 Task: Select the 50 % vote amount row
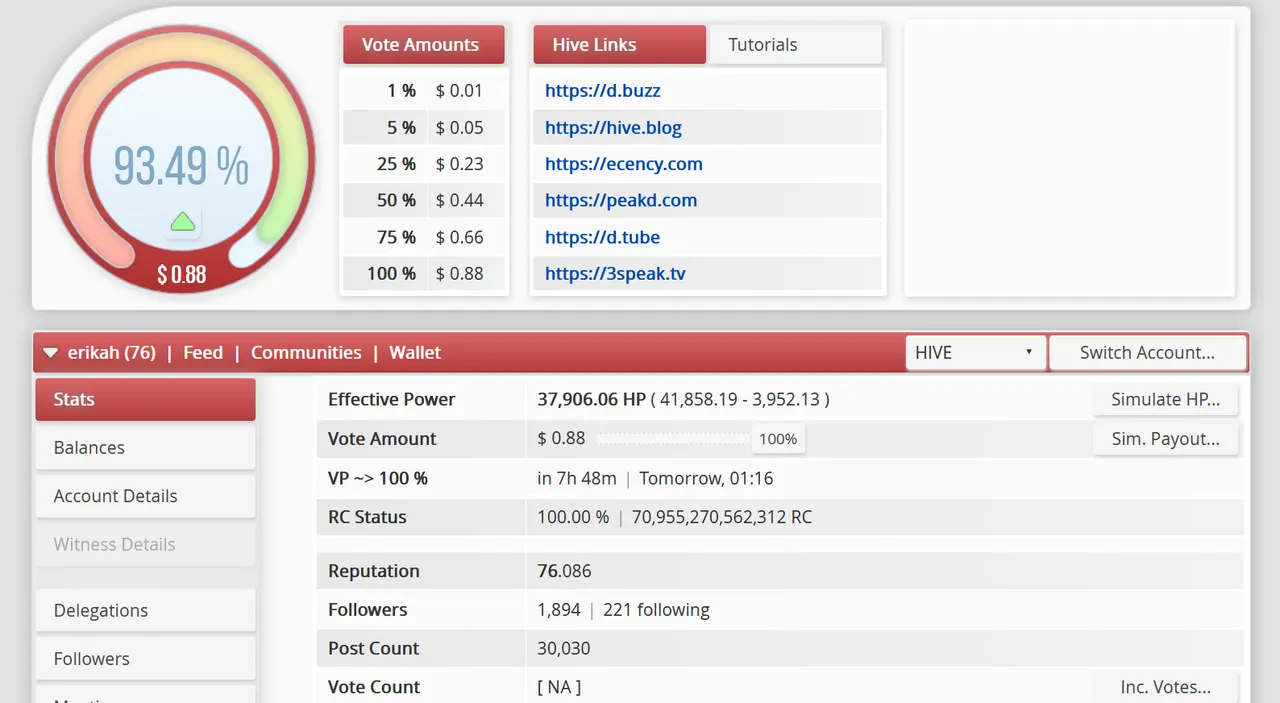(x=423, y=200)
